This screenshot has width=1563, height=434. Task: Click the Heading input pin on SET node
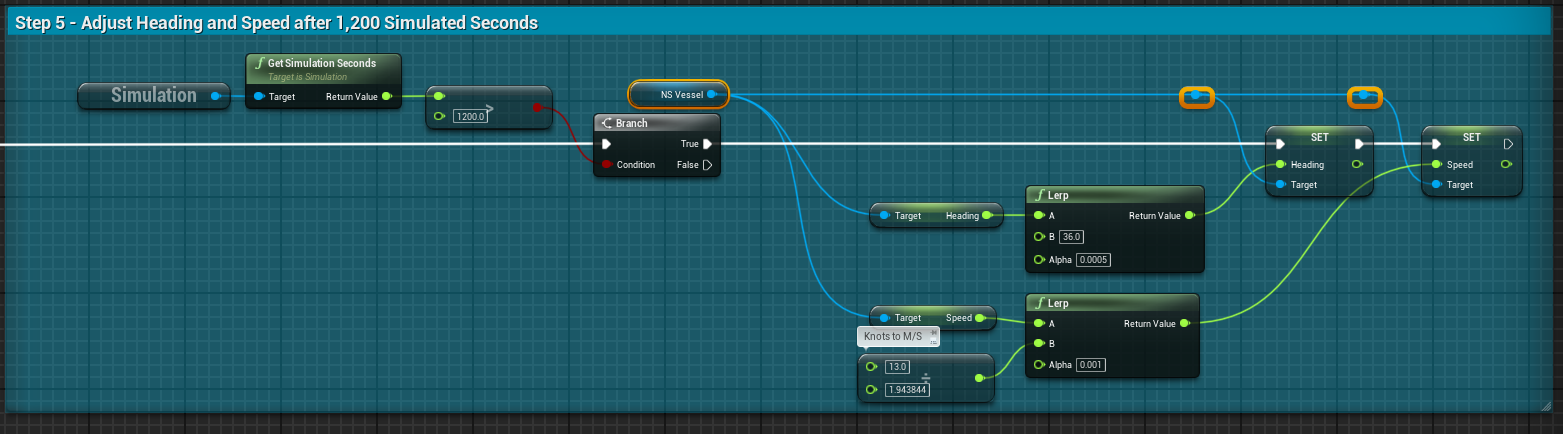(x=1281, y=165)
